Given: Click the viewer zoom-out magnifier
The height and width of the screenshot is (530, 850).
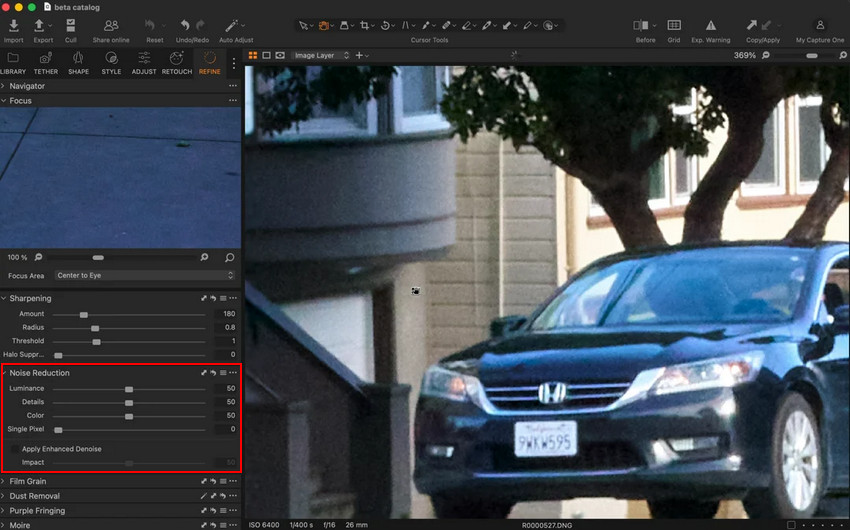Looking at the screenshot, I should (765, 55).
